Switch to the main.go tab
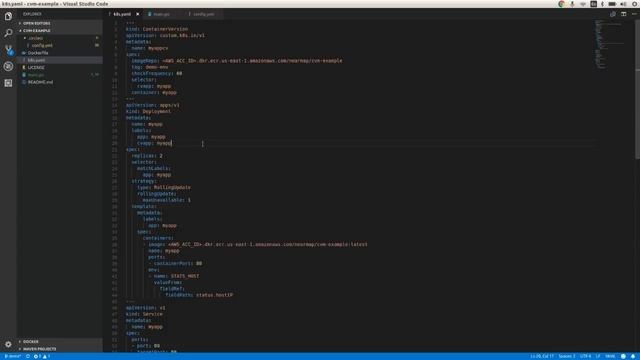This screenshot has height=360, width=640. [x=162, y=14]
